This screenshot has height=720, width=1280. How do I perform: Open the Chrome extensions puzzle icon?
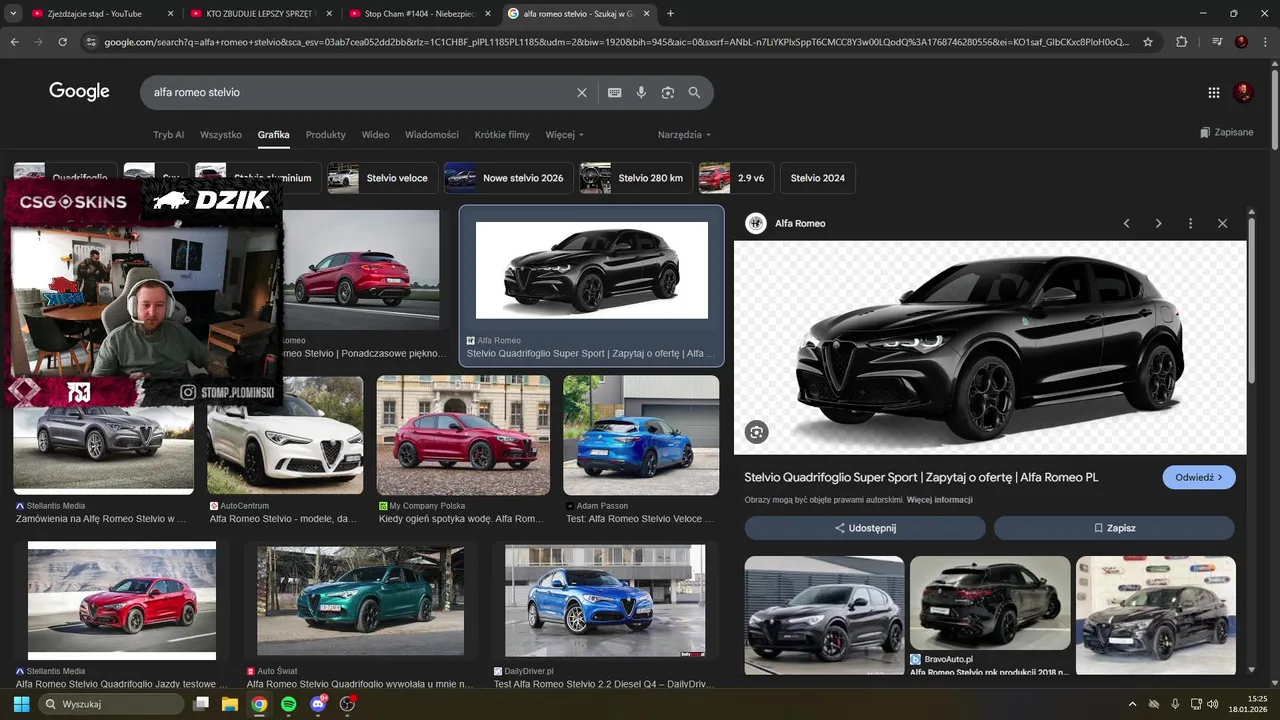click(1182, 42)
